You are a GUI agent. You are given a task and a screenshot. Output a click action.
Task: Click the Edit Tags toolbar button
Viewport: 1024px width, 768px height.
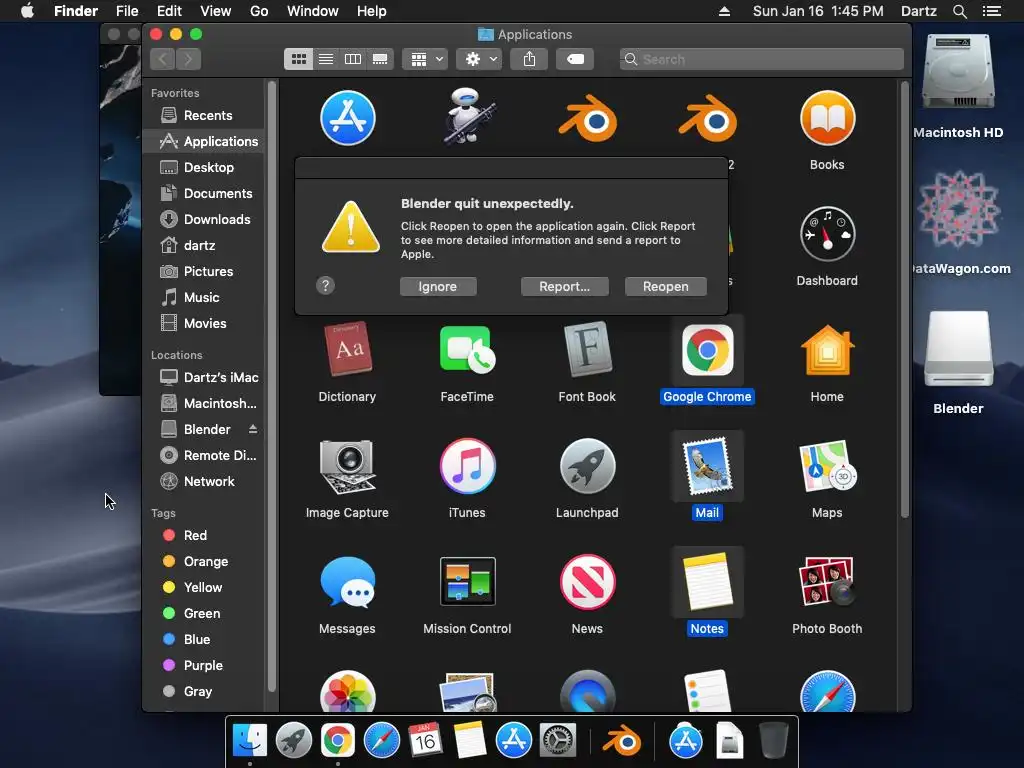[575, 59]
